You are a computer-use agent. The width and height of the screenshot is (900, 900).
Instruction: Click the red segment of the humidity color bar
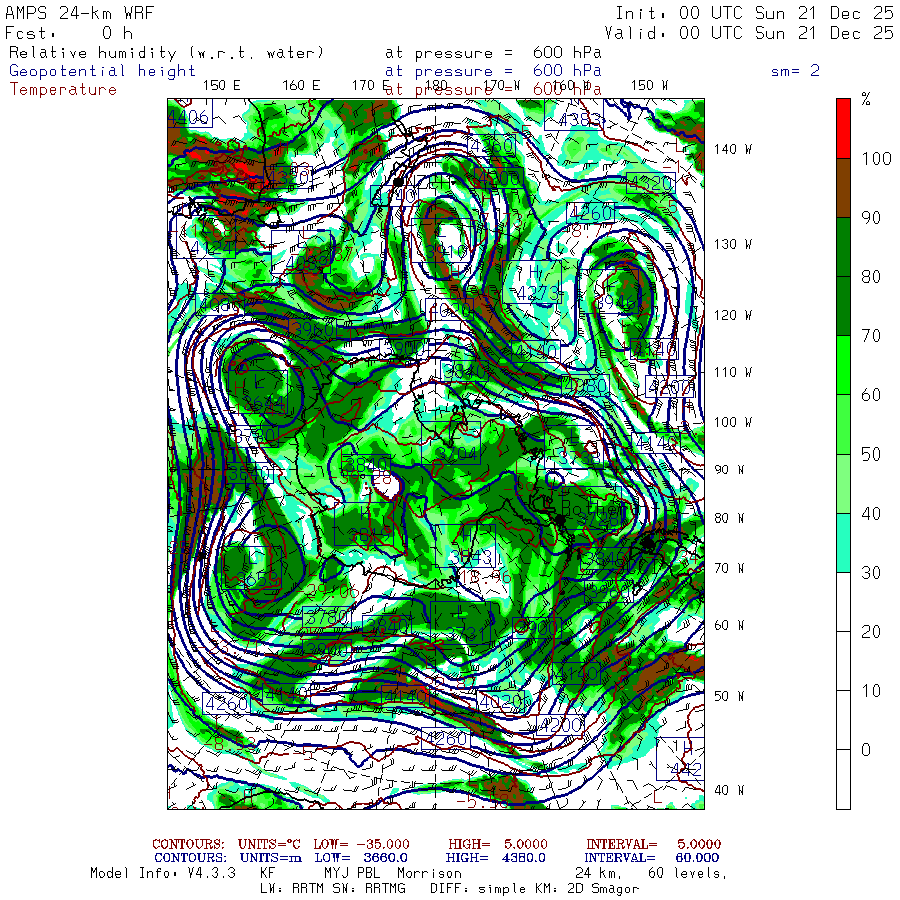843,129
